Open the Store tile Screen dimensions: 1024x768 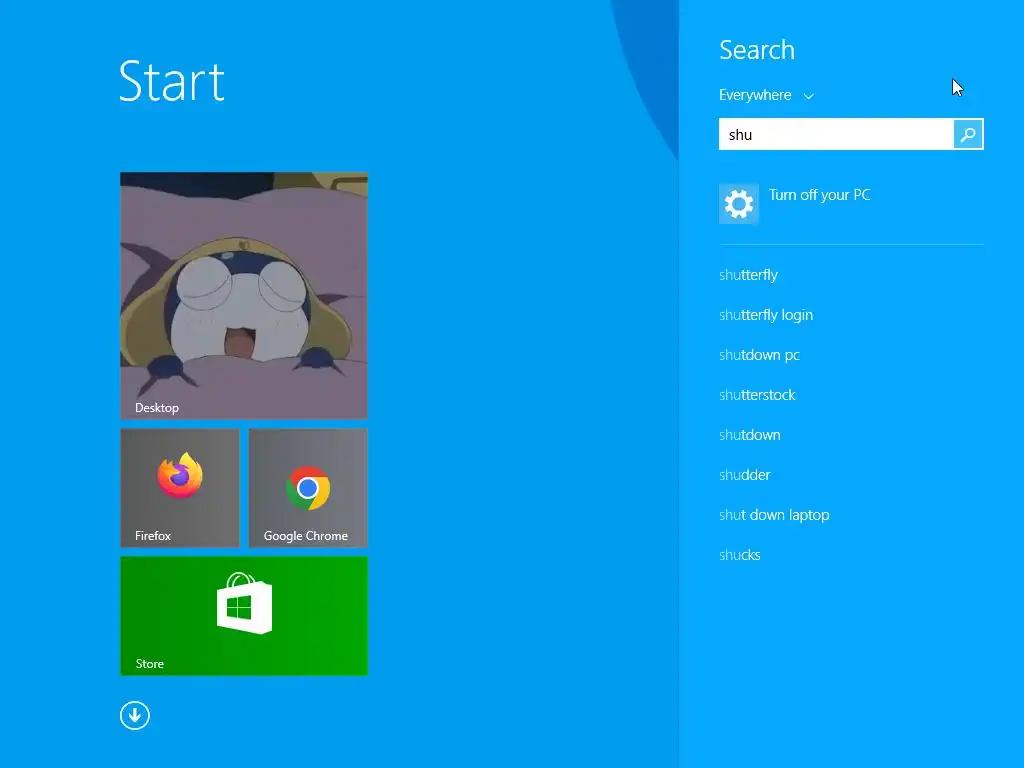pos(244,616)
